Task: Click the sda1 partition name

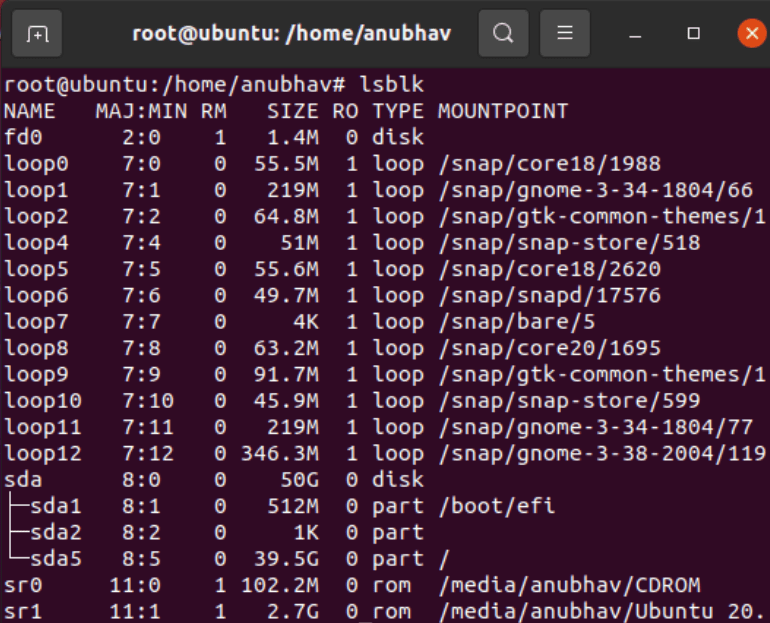Action: pos(56,506)
